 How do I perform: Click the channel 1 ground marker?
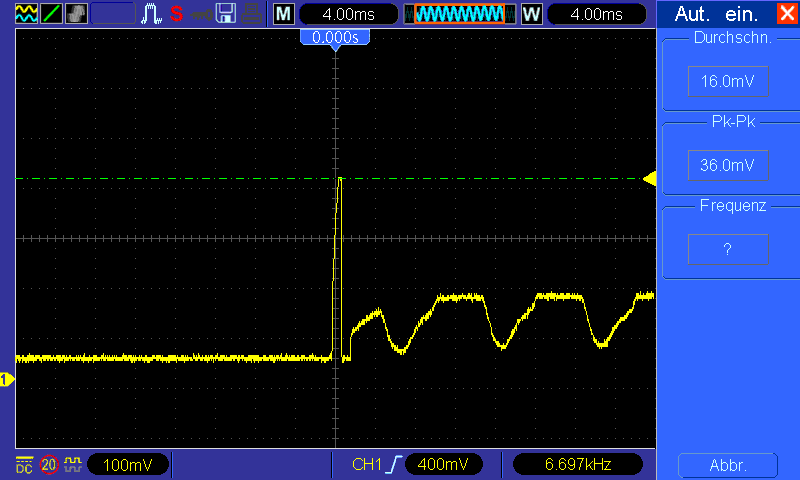pyautogui.click(x=7, y=380)
